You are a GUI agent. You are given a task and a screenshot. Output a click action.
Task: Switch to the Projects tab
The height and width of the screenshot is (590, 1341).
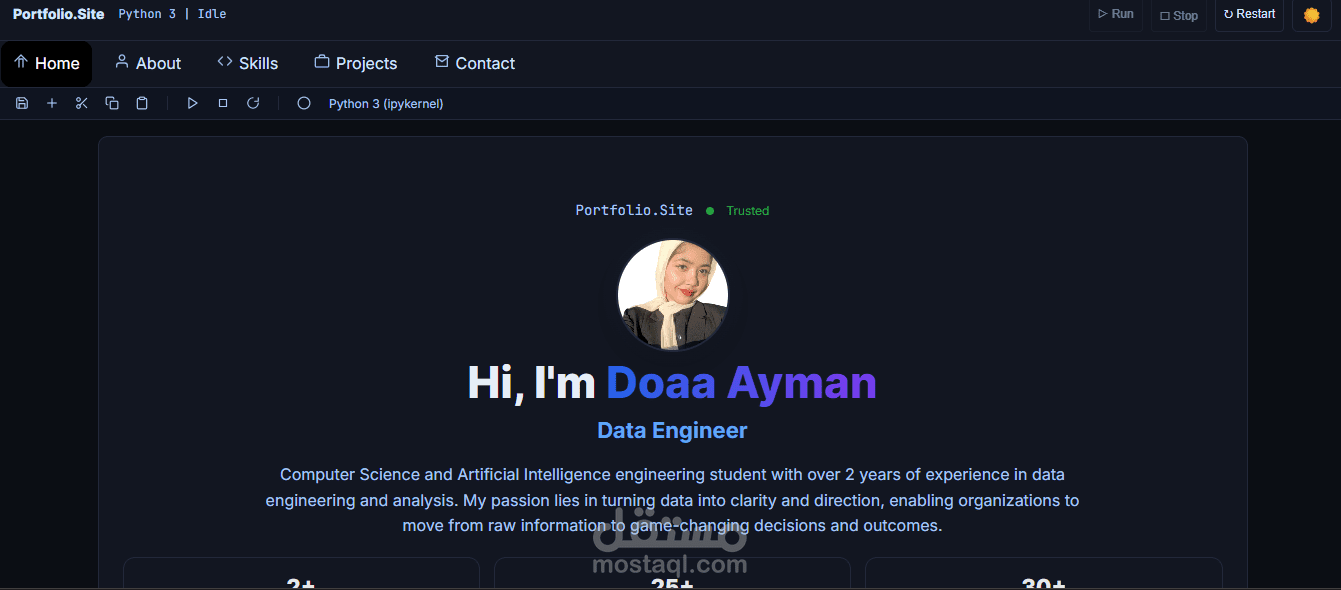coord(356,62)
